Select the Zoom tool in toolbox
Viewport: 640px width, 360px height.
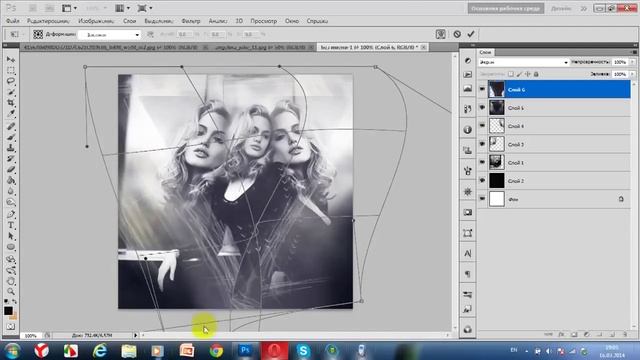point(11,291)
